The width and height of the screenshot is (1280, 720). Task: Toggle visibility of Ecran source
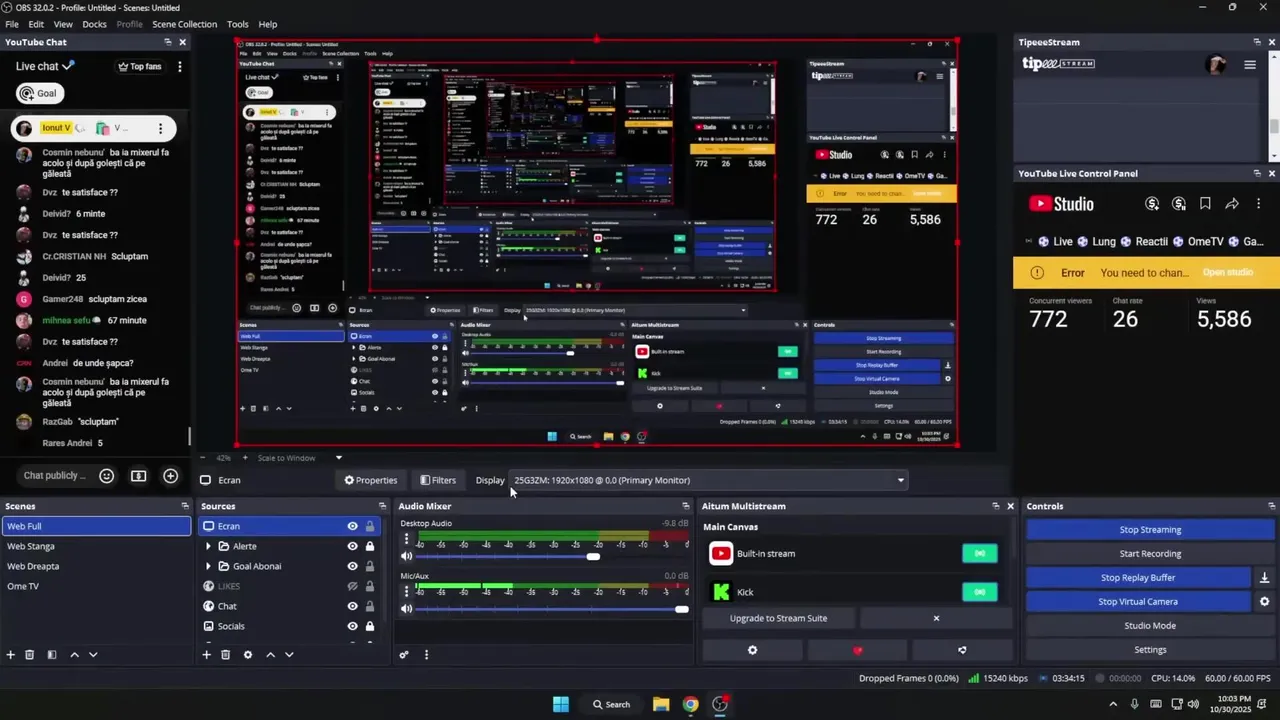352,526
